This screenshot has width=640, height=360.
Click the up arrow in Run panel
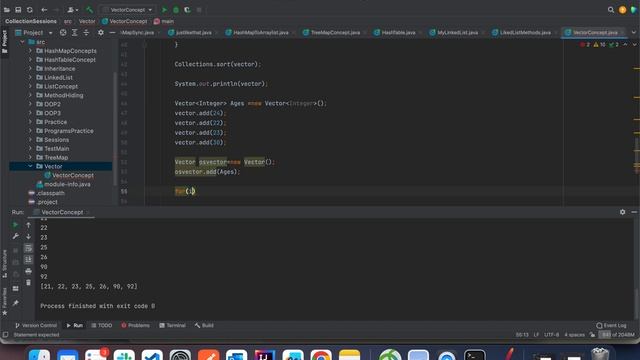click(x=28, y=225)
